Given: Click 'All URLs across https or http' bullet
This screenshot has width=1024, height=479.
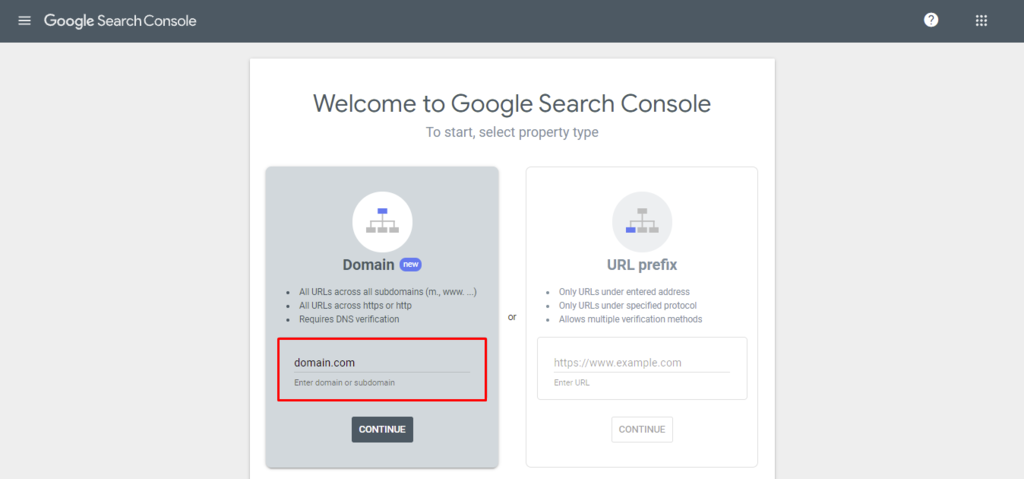Looking at the screenshot, I should click(x=355, y=305).
